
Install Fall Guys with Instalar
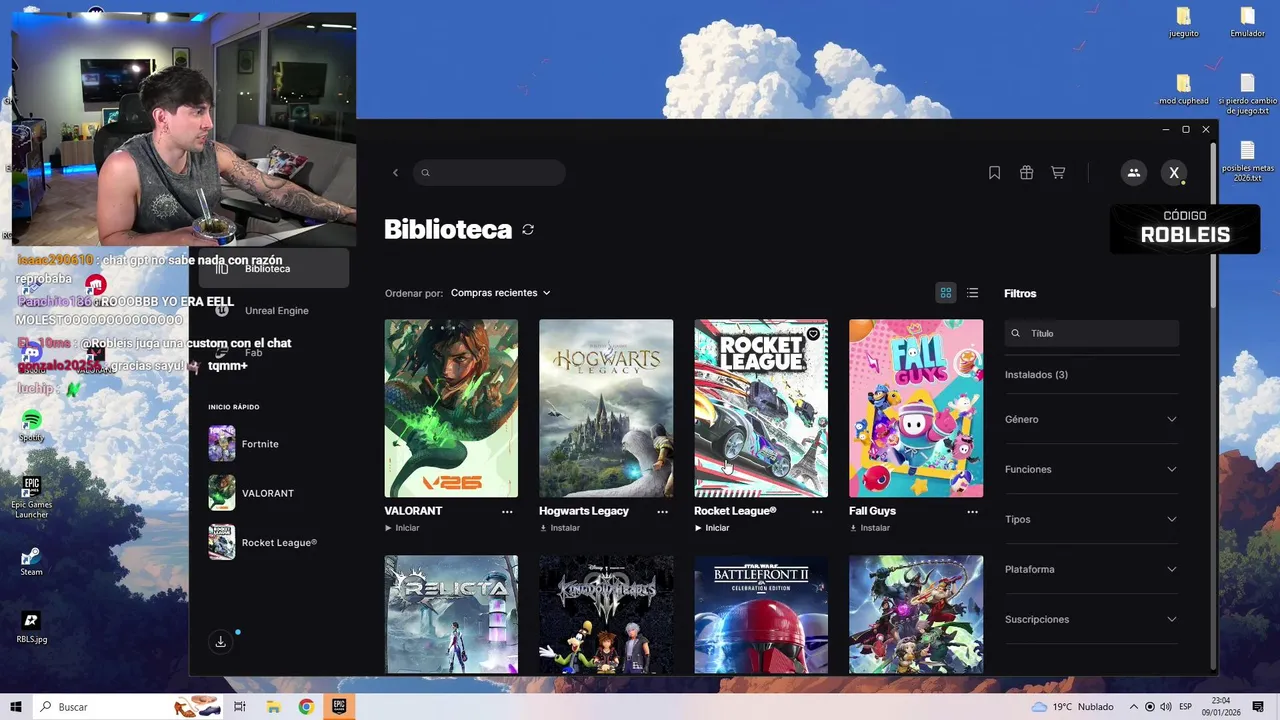click(870, 528)
